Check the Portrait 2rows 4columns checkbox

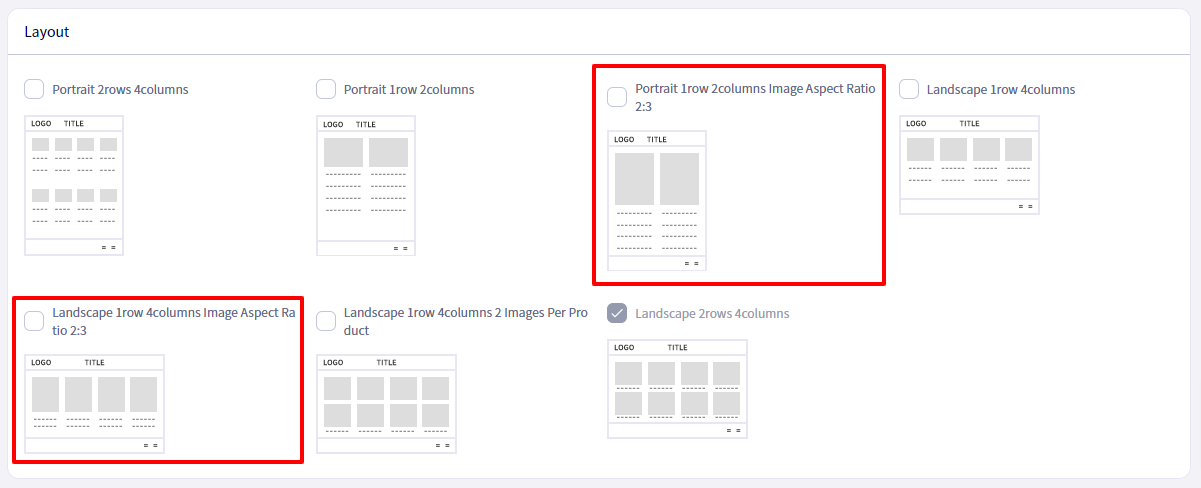(x=34, y=89)
